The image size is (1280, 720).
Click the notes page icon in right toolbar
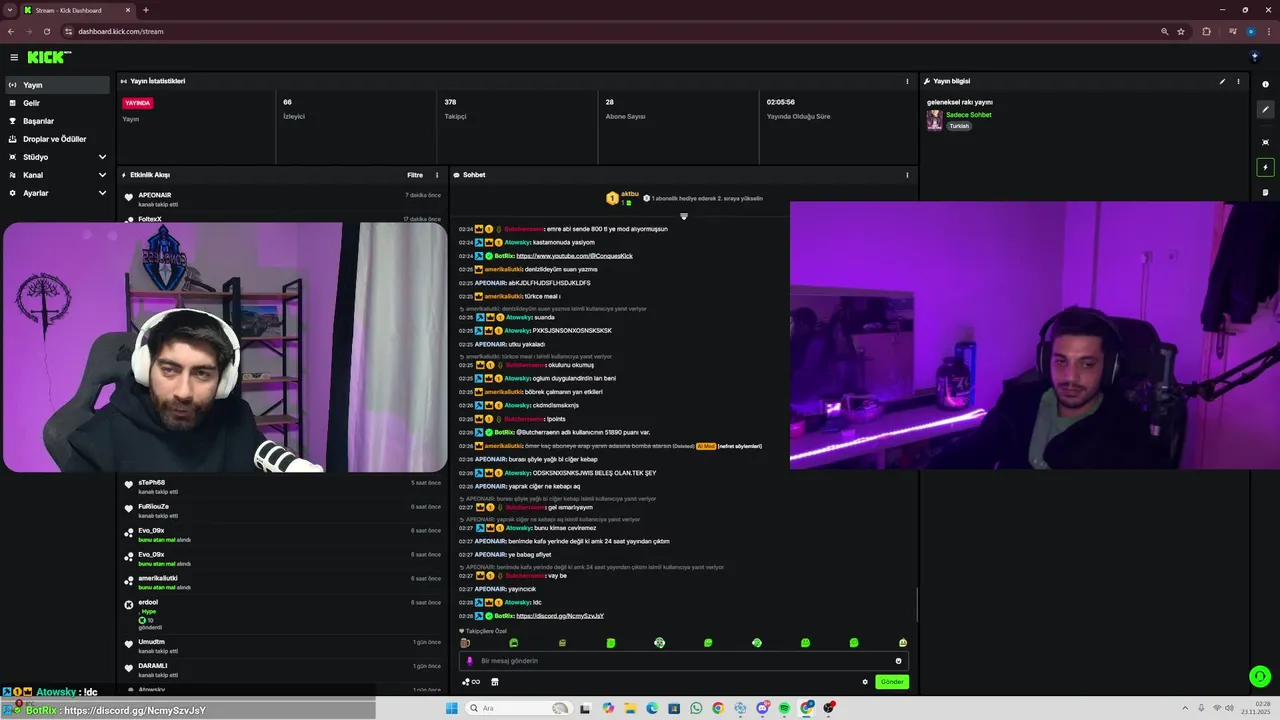pos(1265,192)
